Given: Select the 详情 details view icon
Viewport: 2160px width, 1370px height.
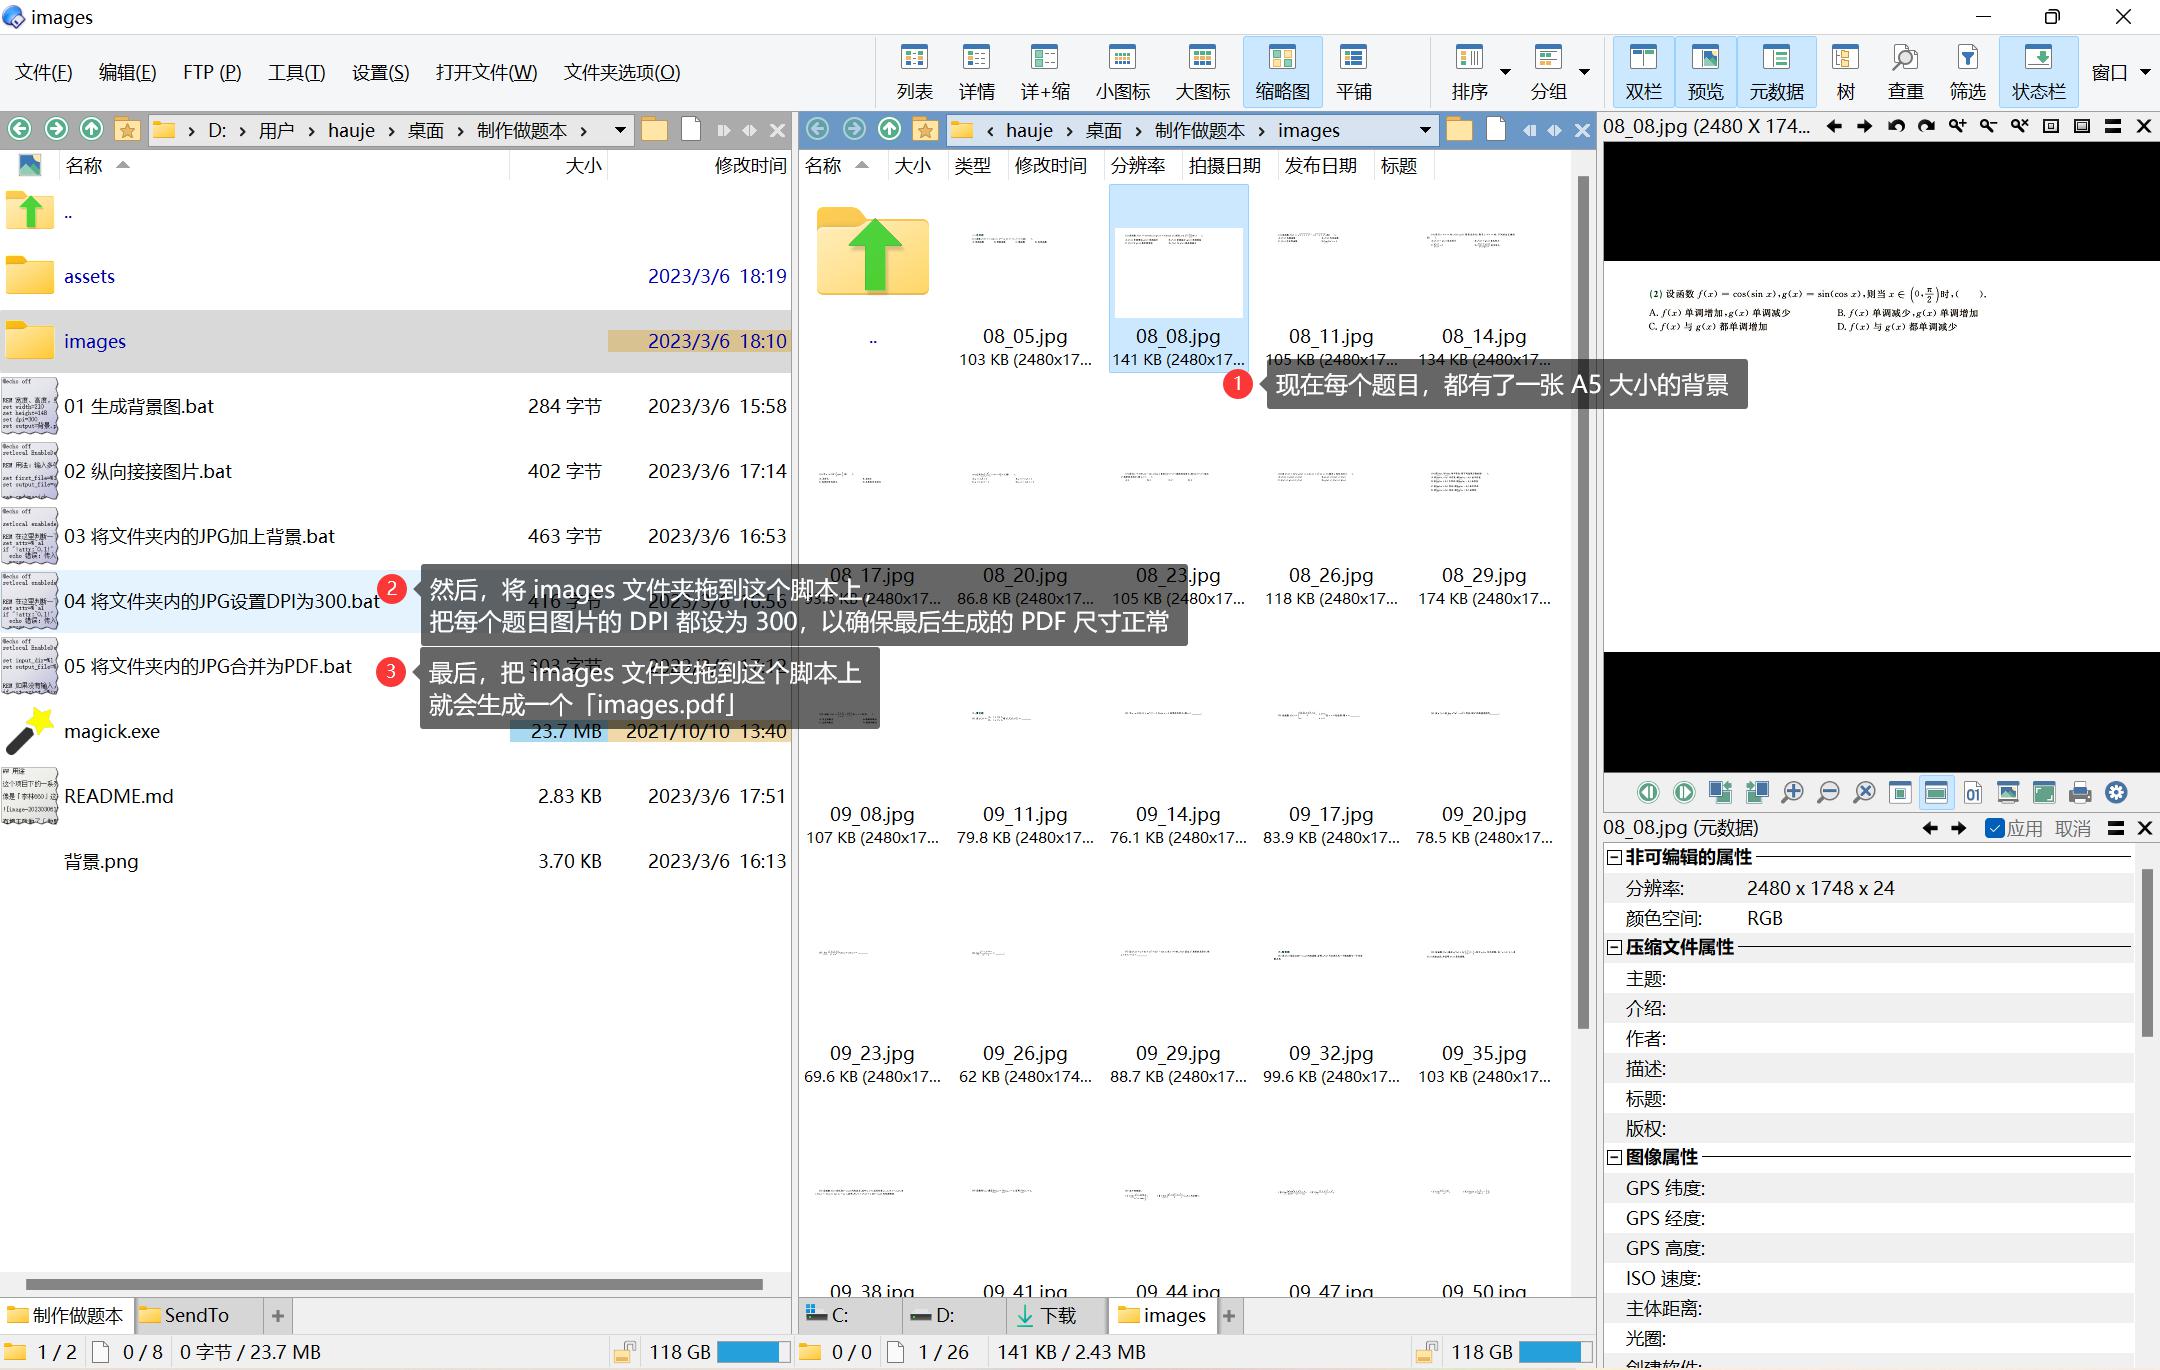Looking at the screenshot, I should (976, 72).
